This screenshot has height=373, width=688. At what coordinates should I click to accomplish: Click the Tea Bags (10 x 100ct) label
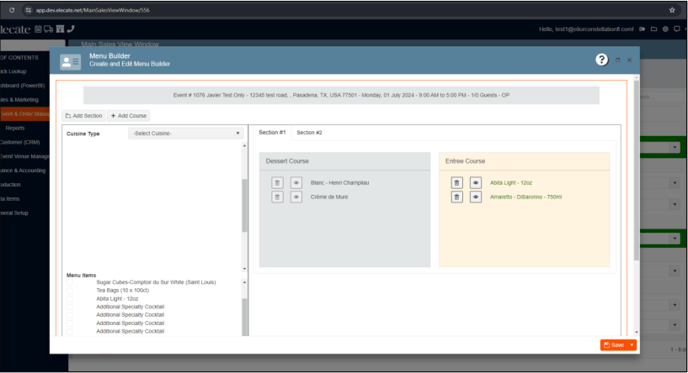point(122,291)
